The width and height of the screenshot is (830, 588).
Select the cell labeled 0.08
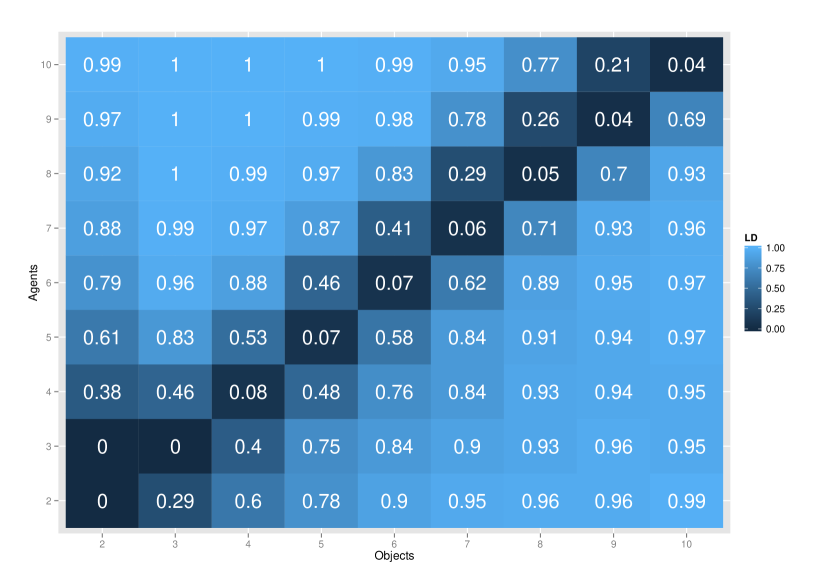pyautogui.click(x=248, y=392)
